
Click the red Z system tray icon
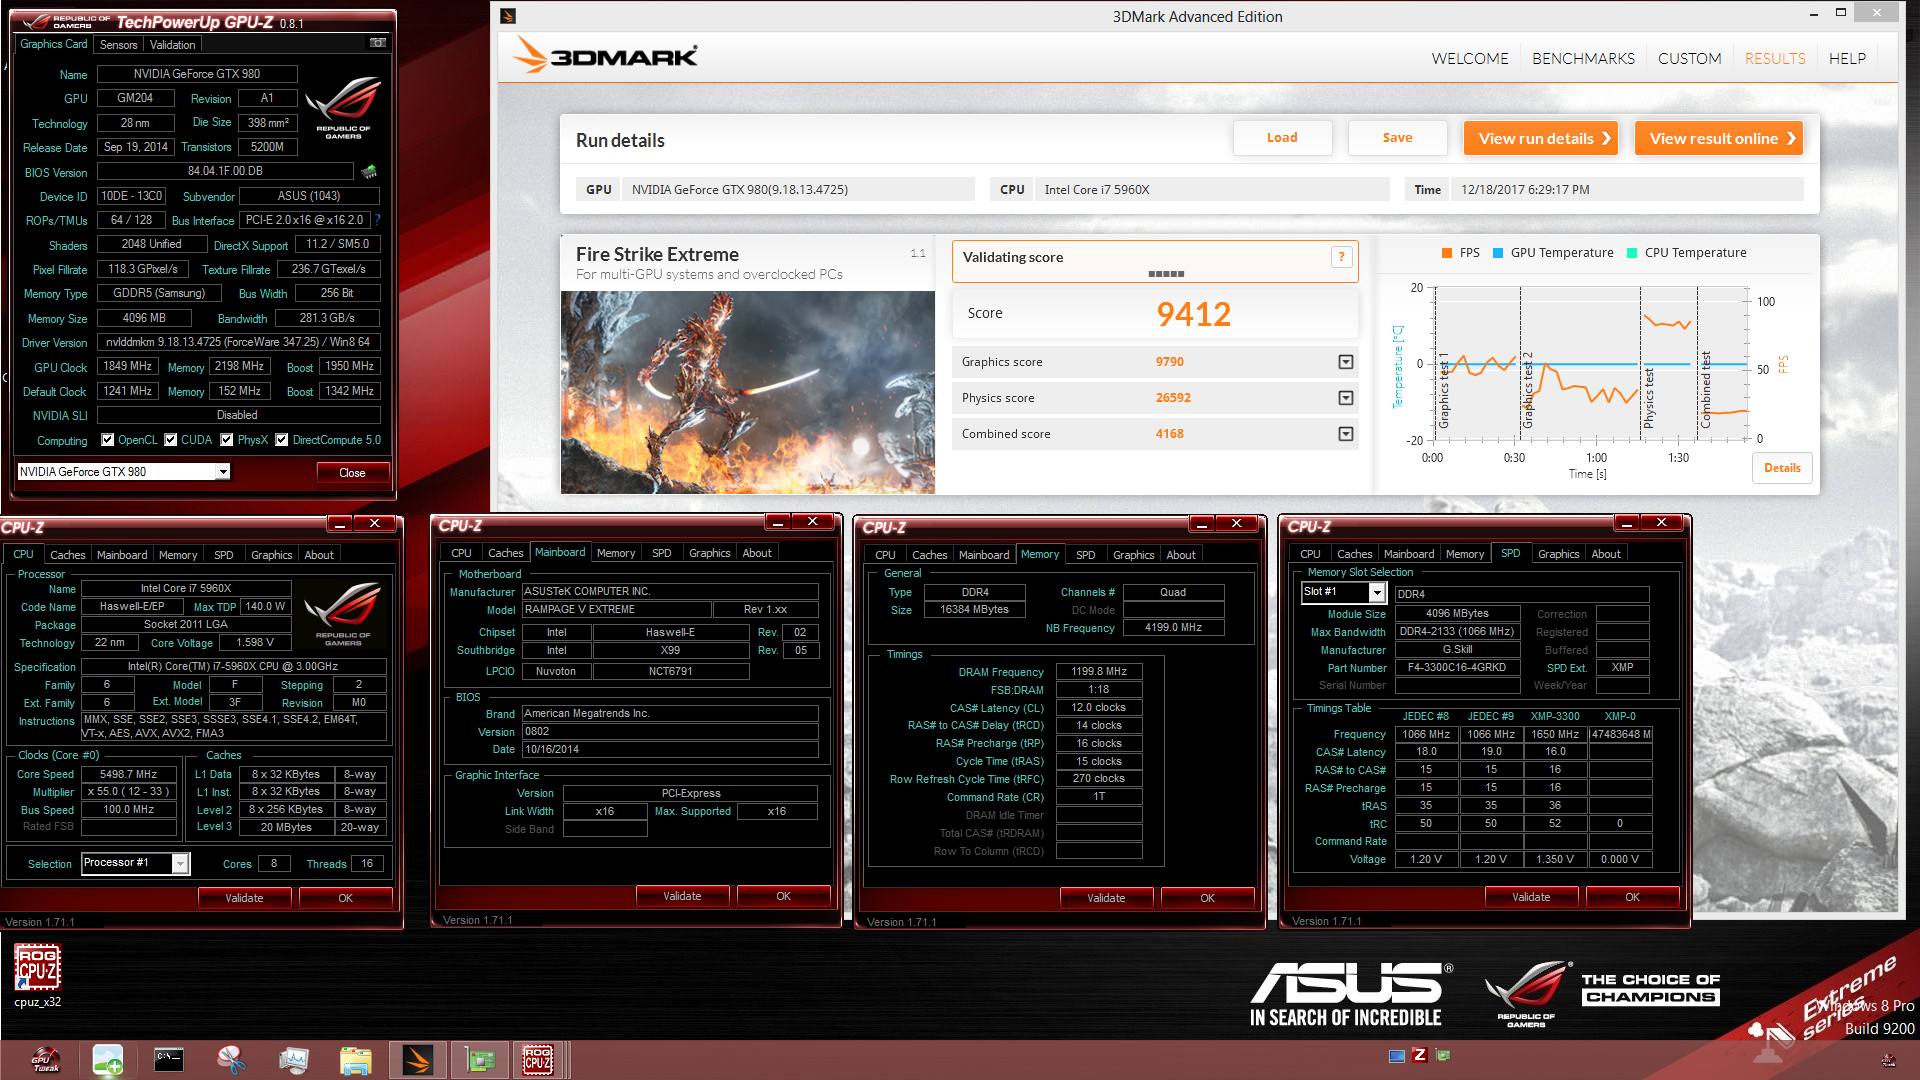pos(1419,1055)
